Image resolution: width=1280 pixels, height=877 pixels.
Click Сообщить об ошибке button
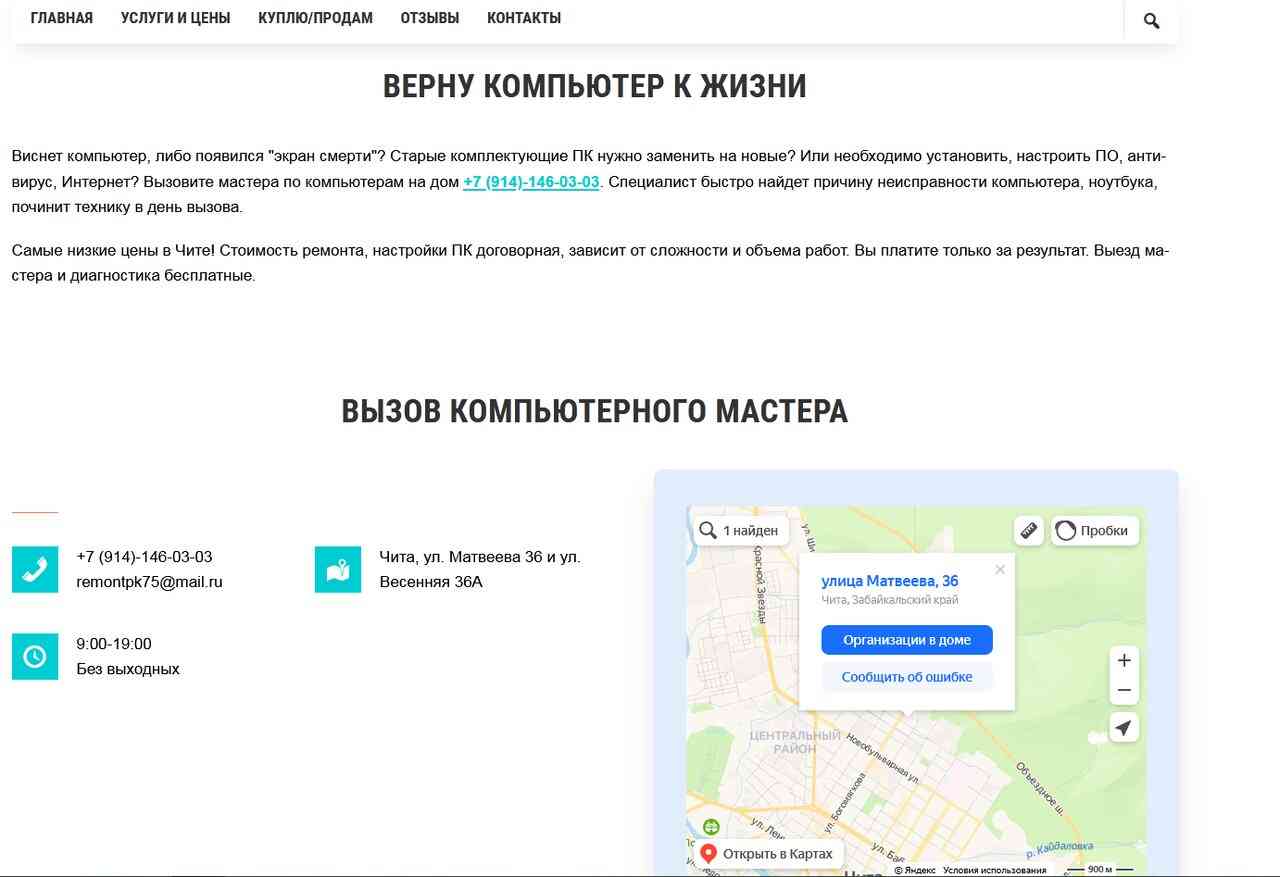906,677
